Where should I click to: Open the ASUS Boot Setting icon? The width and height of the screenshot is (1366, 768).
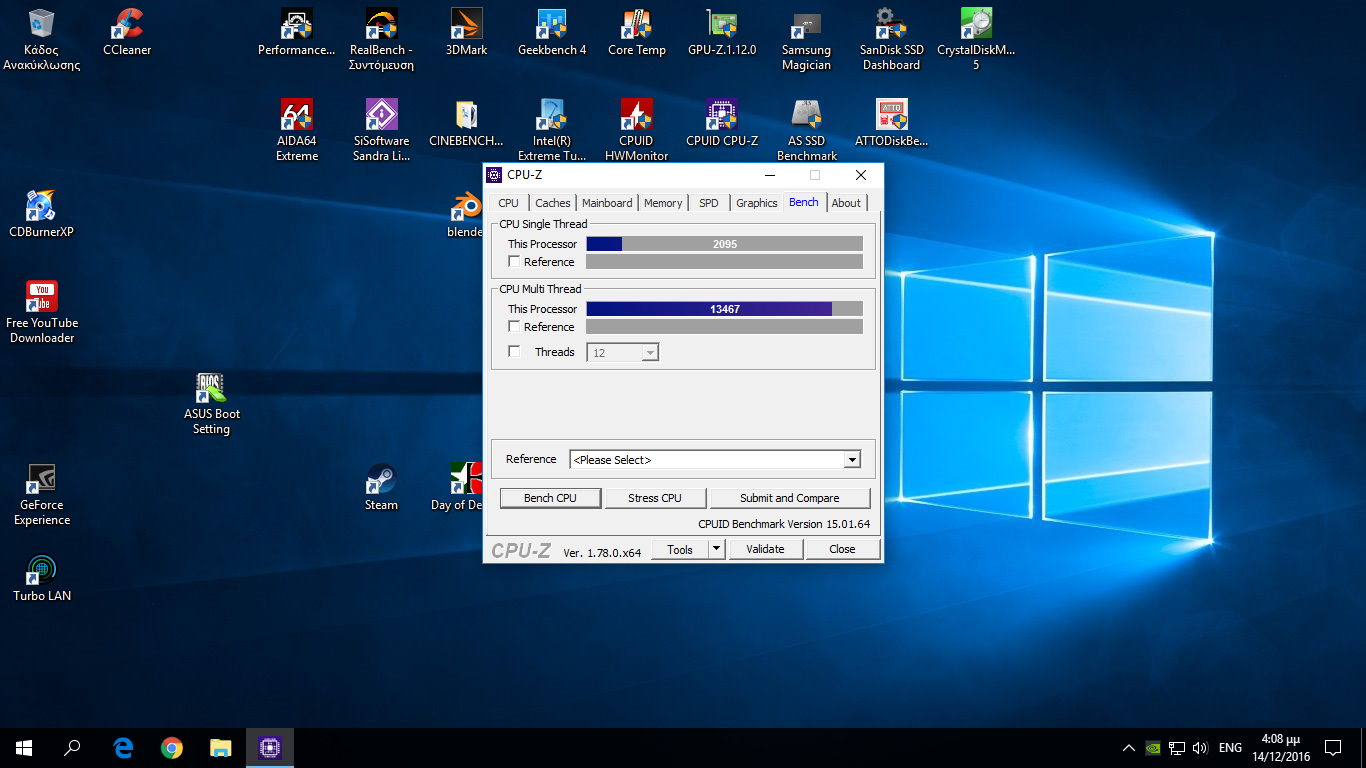(x=212, y=404)
